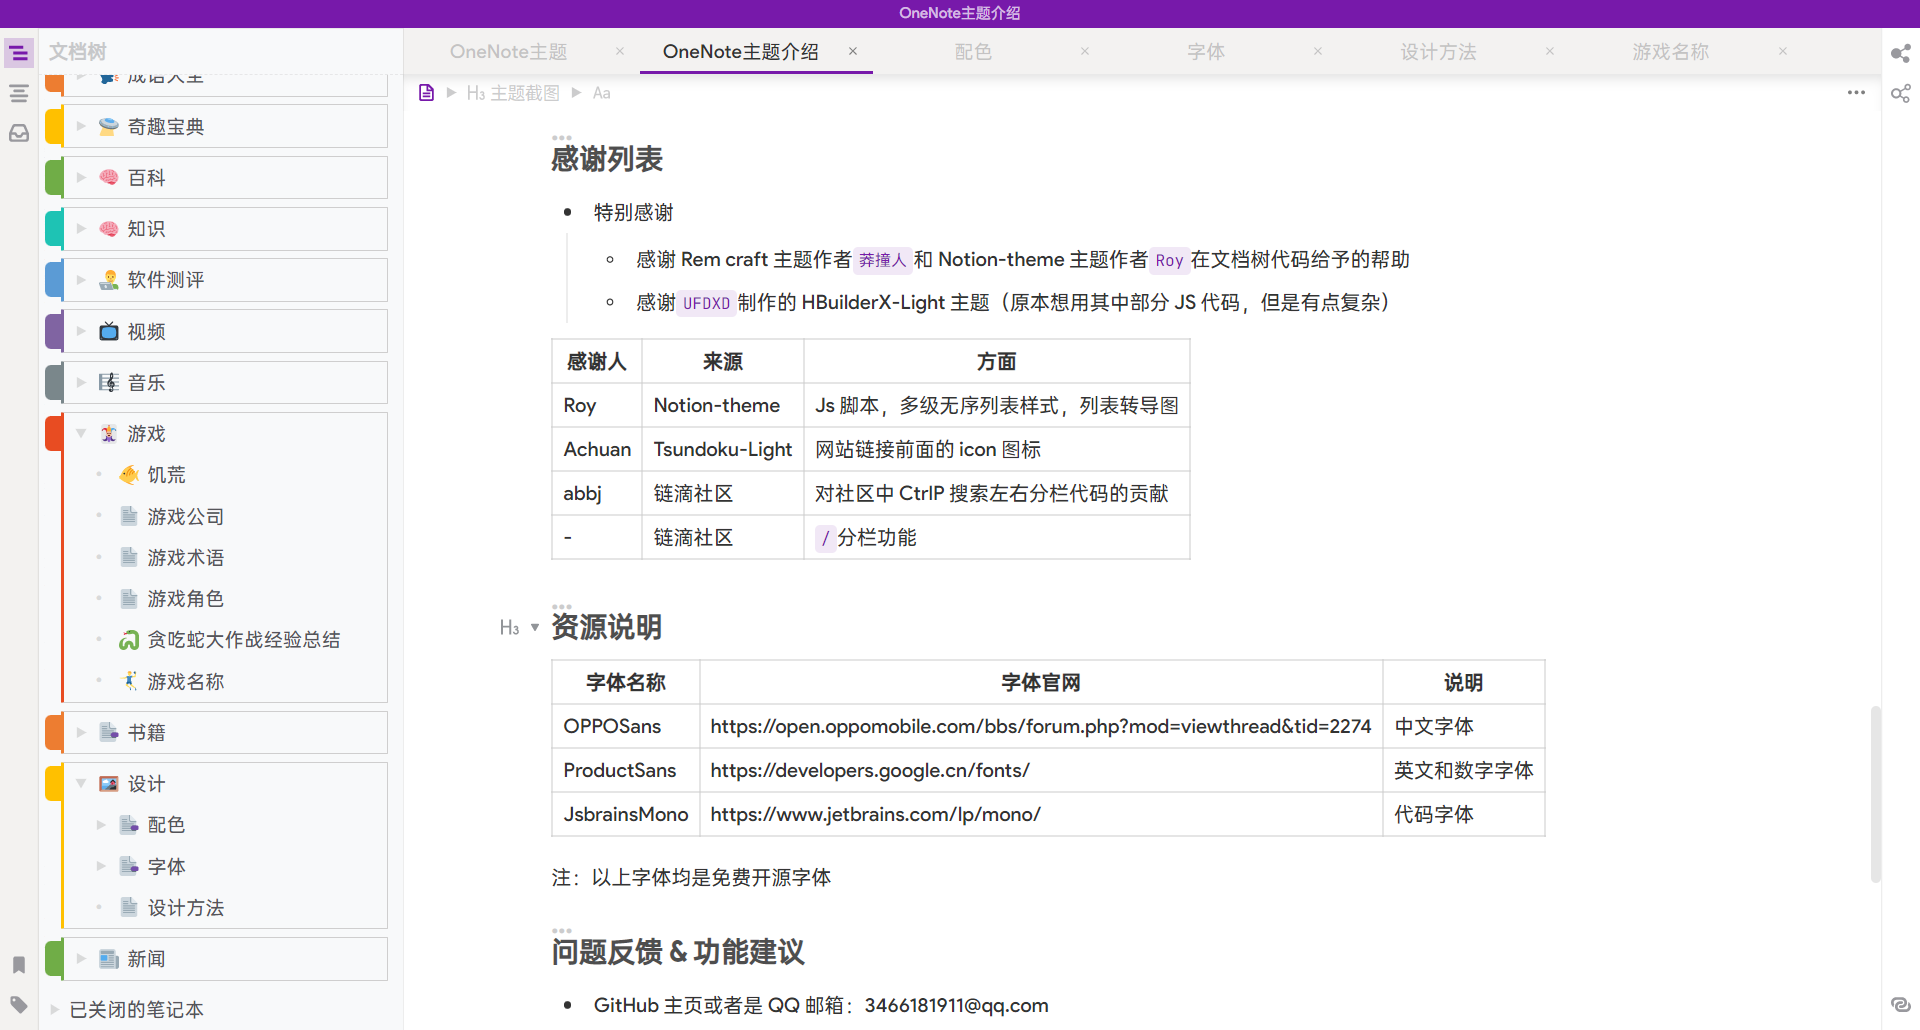Screen dimensions: 1920x1030
Task: Open the Backlinks panel icon at bottom right
Action: tap(1900, 1004)
